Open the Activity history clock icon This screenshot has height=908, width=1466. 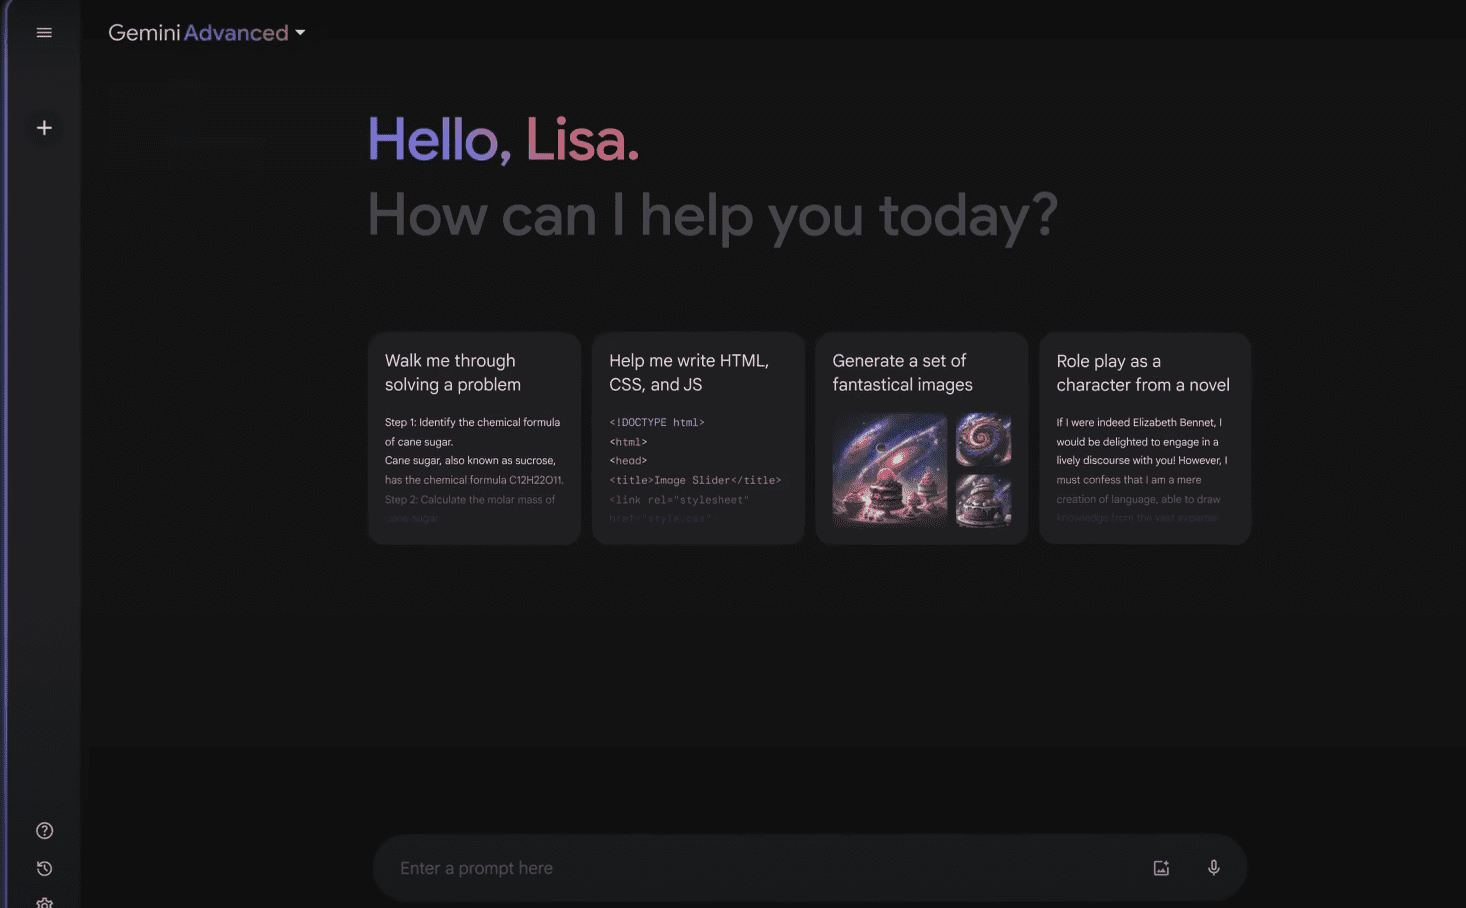click(44, 869)
